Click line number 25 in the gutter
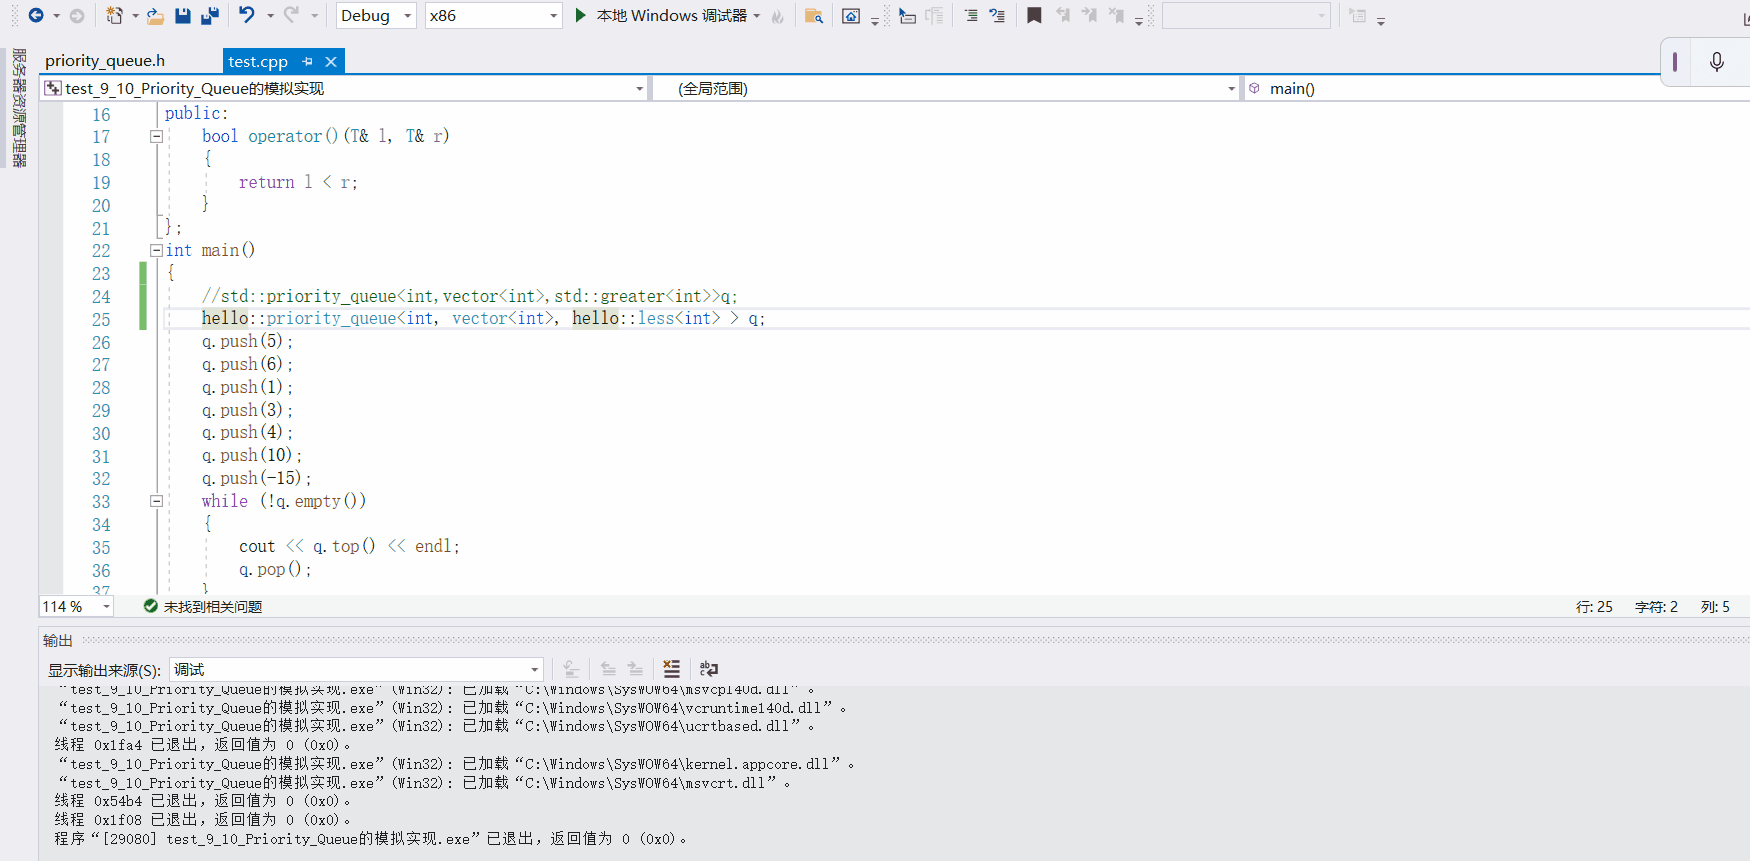 click(x=101, y=320)
